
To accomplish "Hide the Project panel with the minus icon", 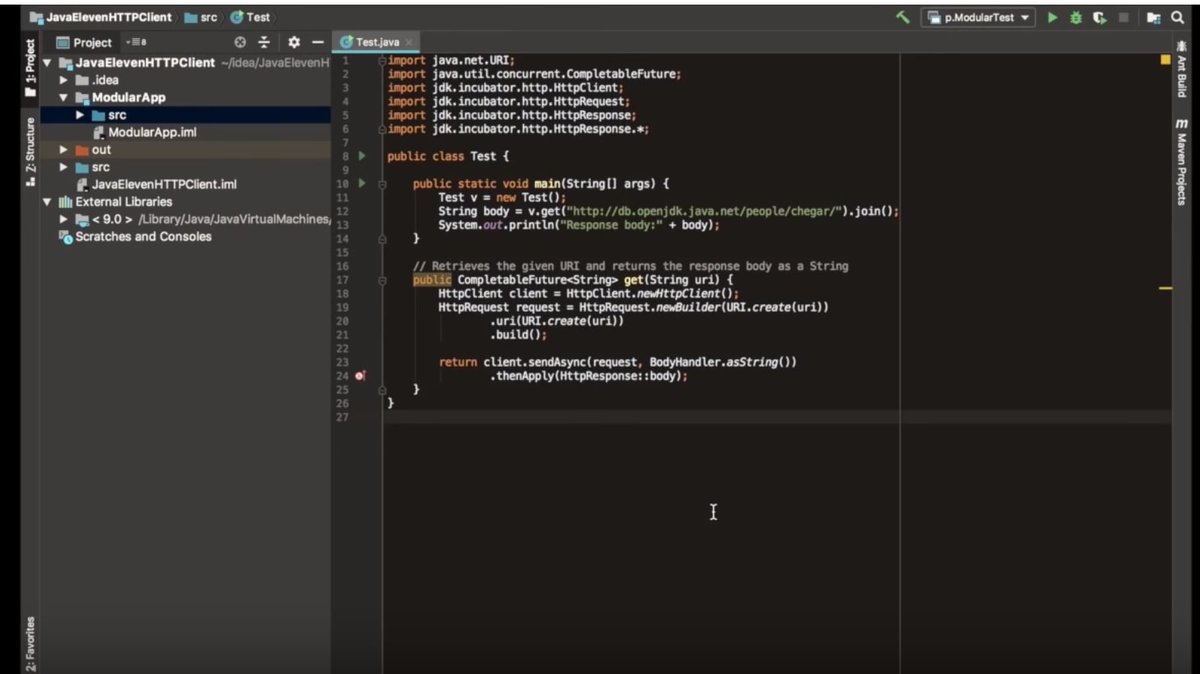I will [x=318, y=42].
